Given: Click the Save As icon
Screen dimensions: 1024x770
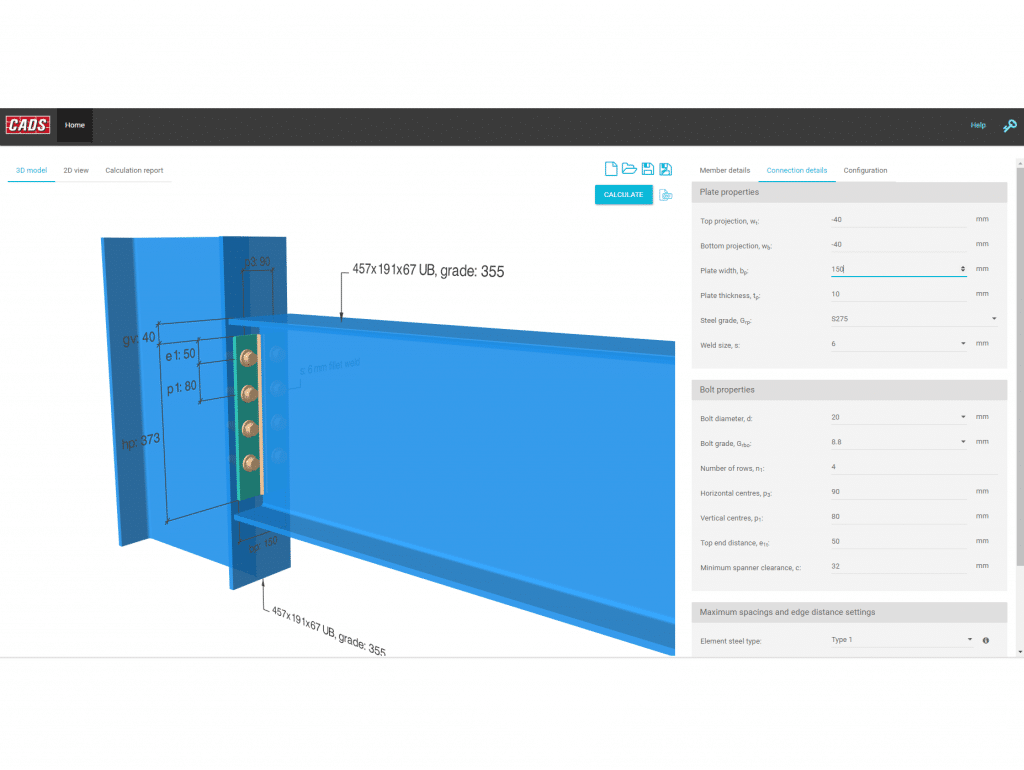Looking at the screenshot, I should [x=665, y=168].
